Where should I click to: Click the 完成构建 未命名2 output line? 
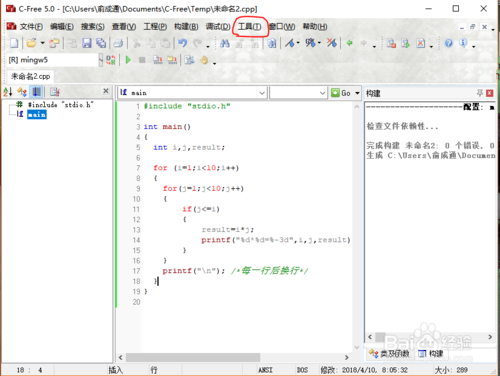430,145
